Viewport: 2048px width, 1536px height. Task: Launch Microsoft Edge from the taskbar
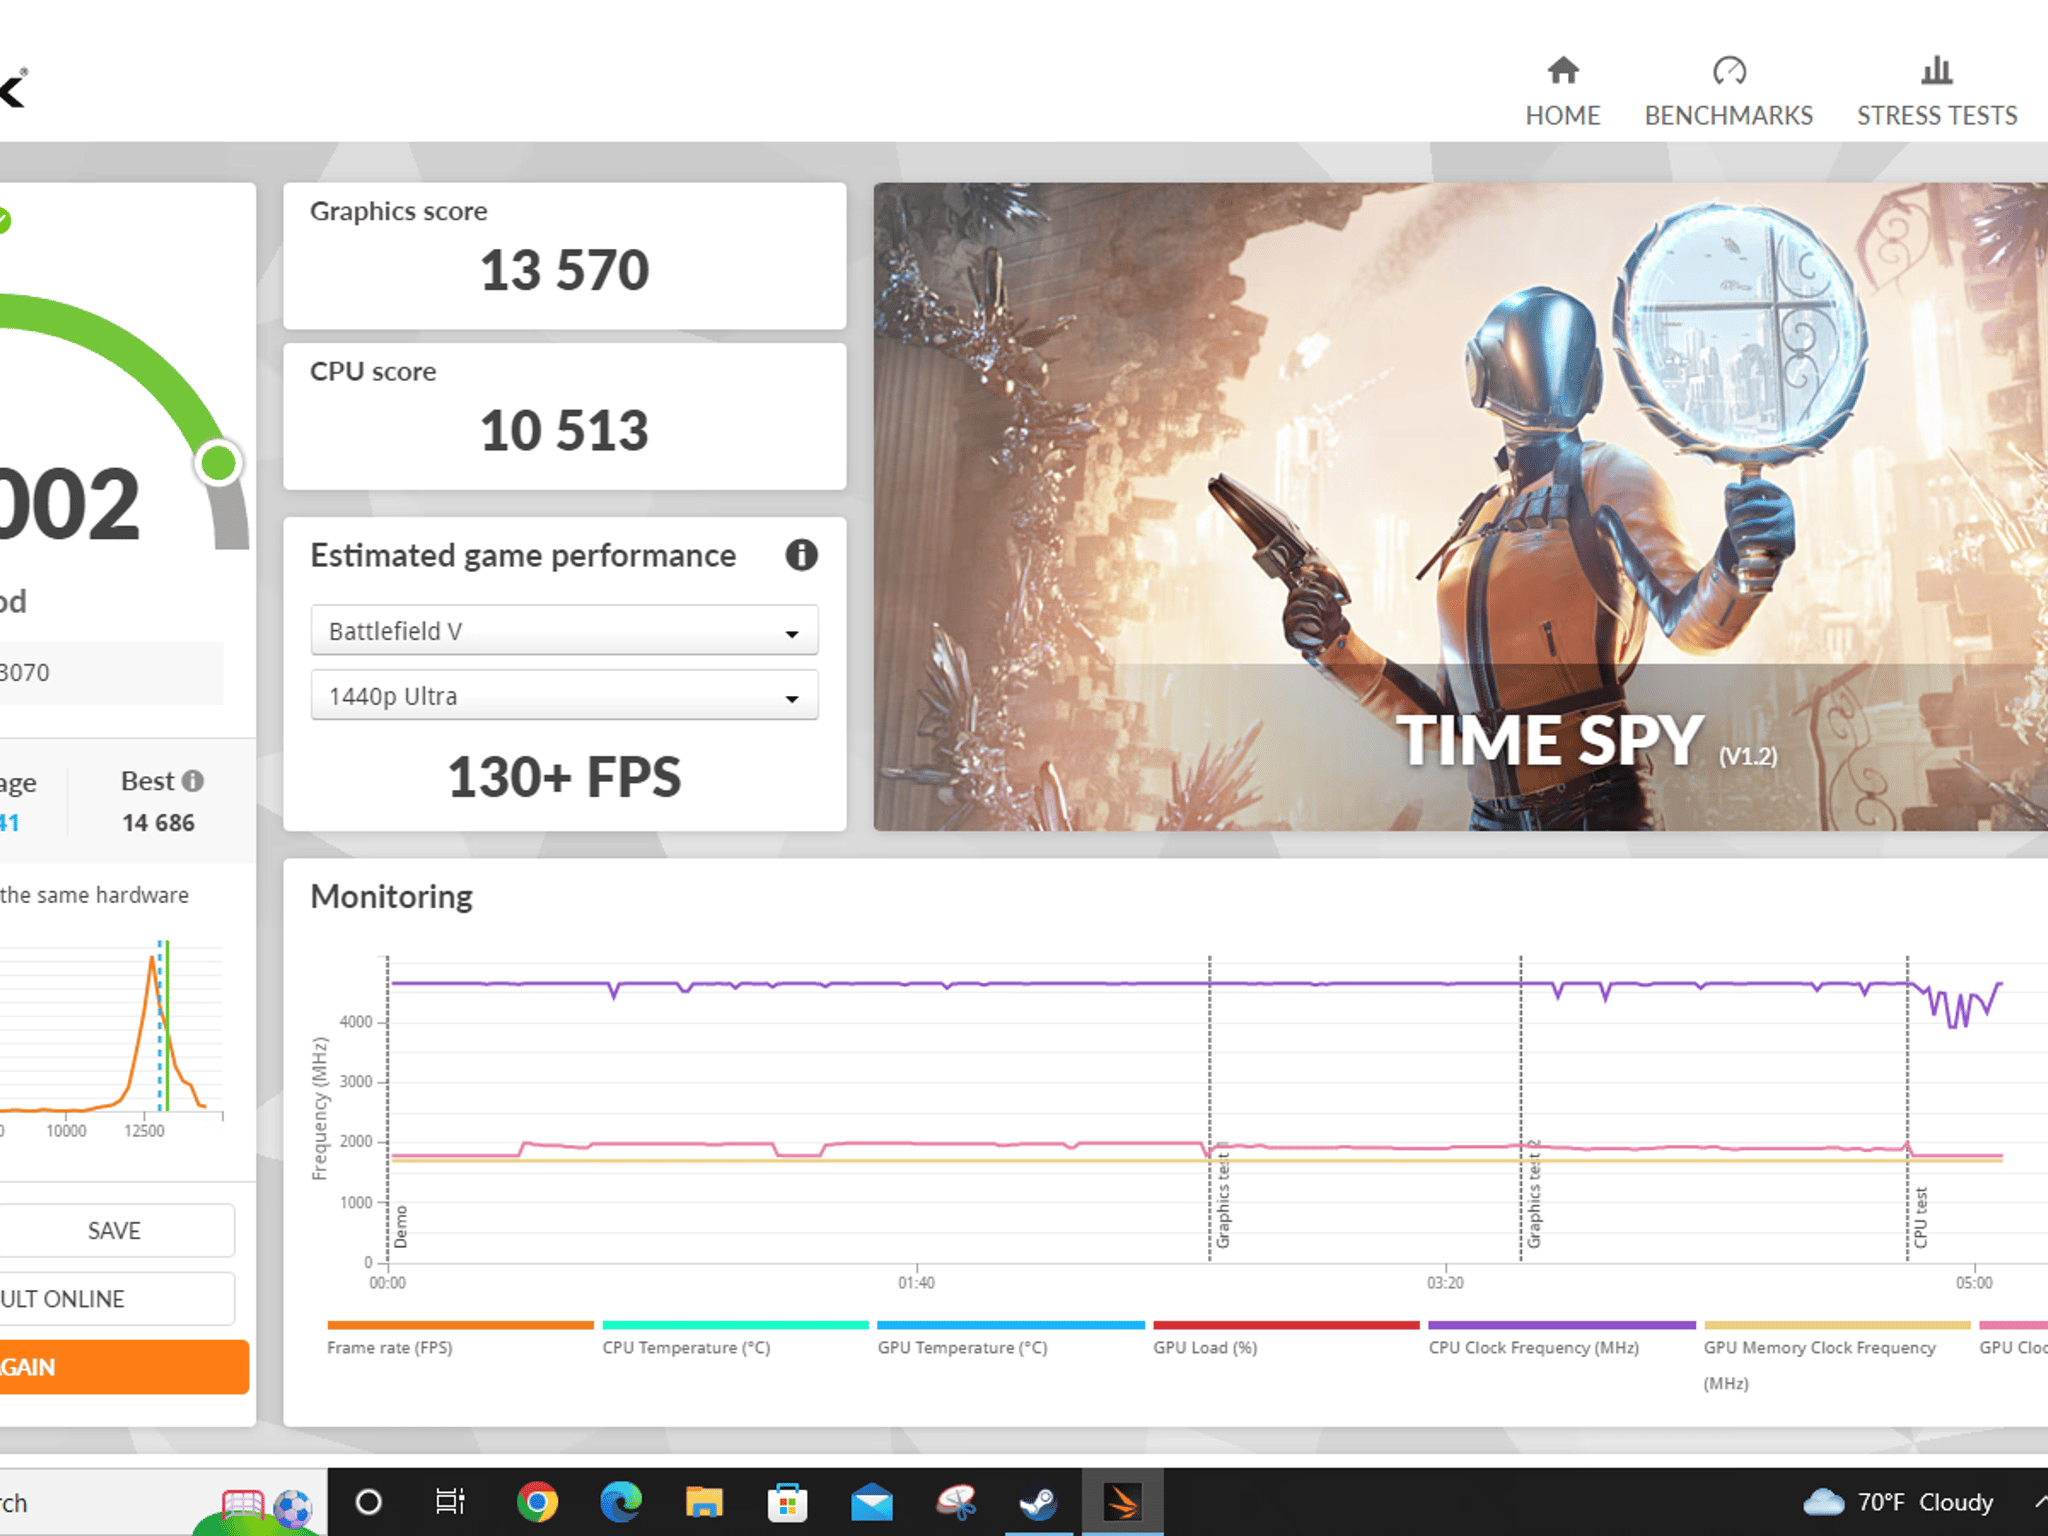pos(621,1502)
